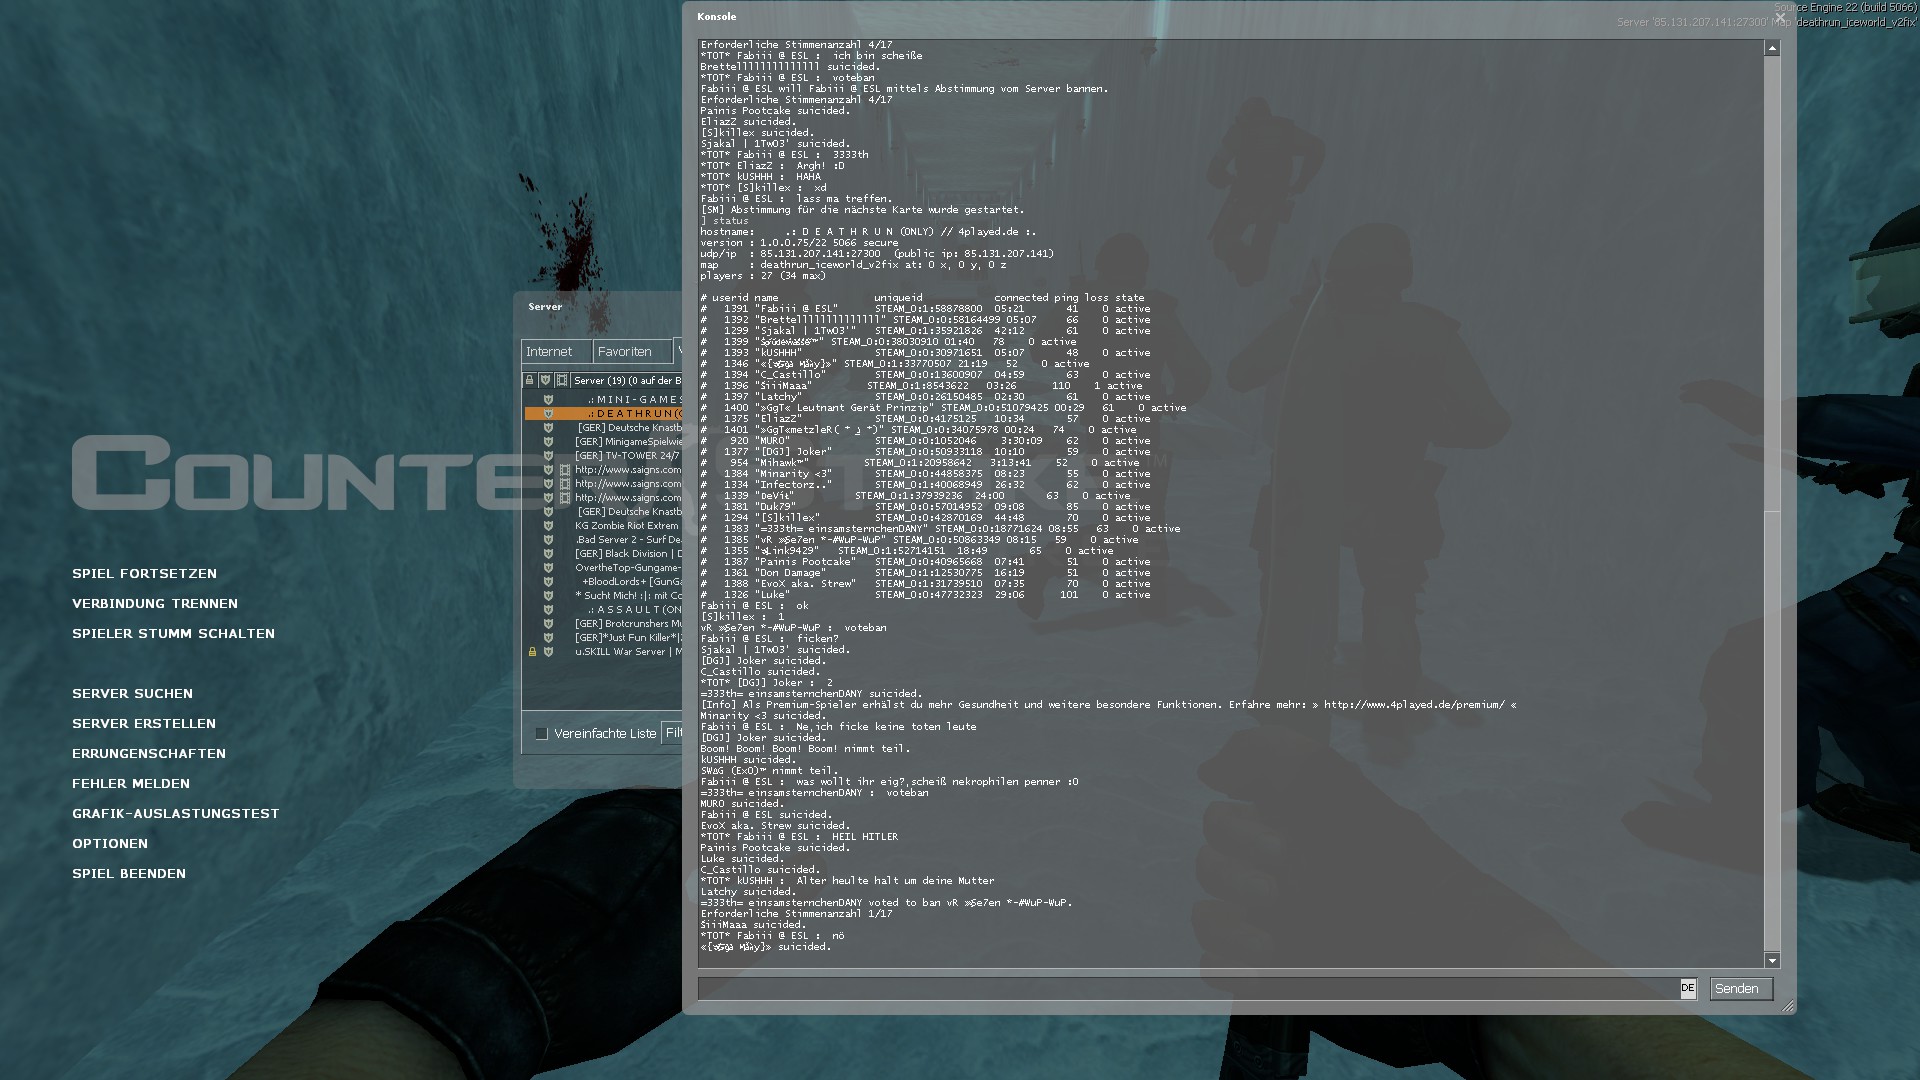Switch to Internet tab in Server browser
Image resolution: width=1920 pixels, height=1080 pixels.
[x=555, y=352]
